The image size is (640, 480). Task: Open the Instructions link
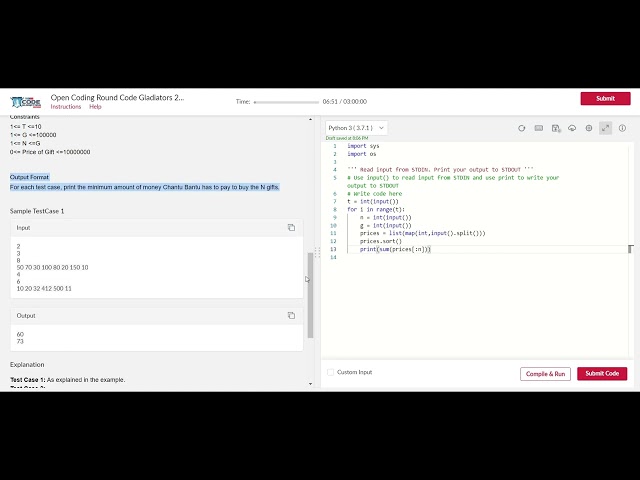[x=66, y=107]
